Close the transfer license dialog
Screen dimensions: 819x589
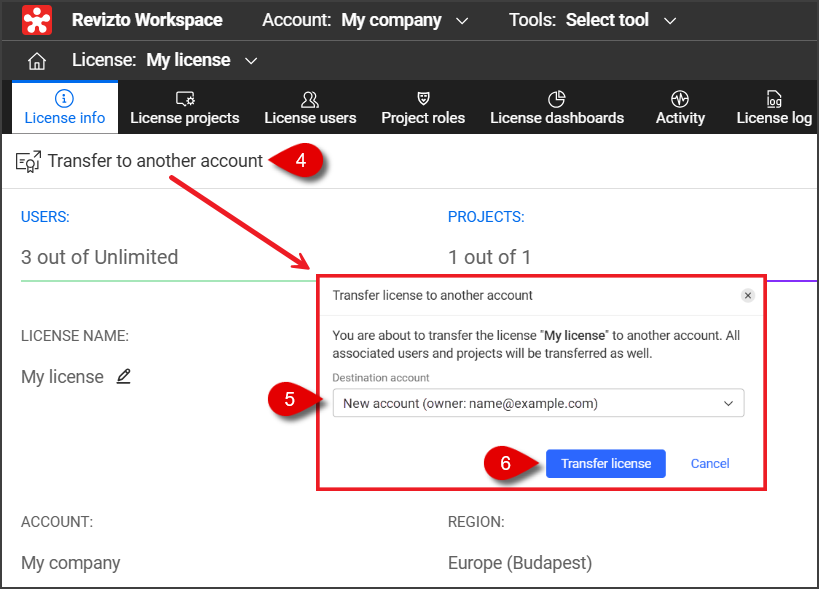coord(747,296)
